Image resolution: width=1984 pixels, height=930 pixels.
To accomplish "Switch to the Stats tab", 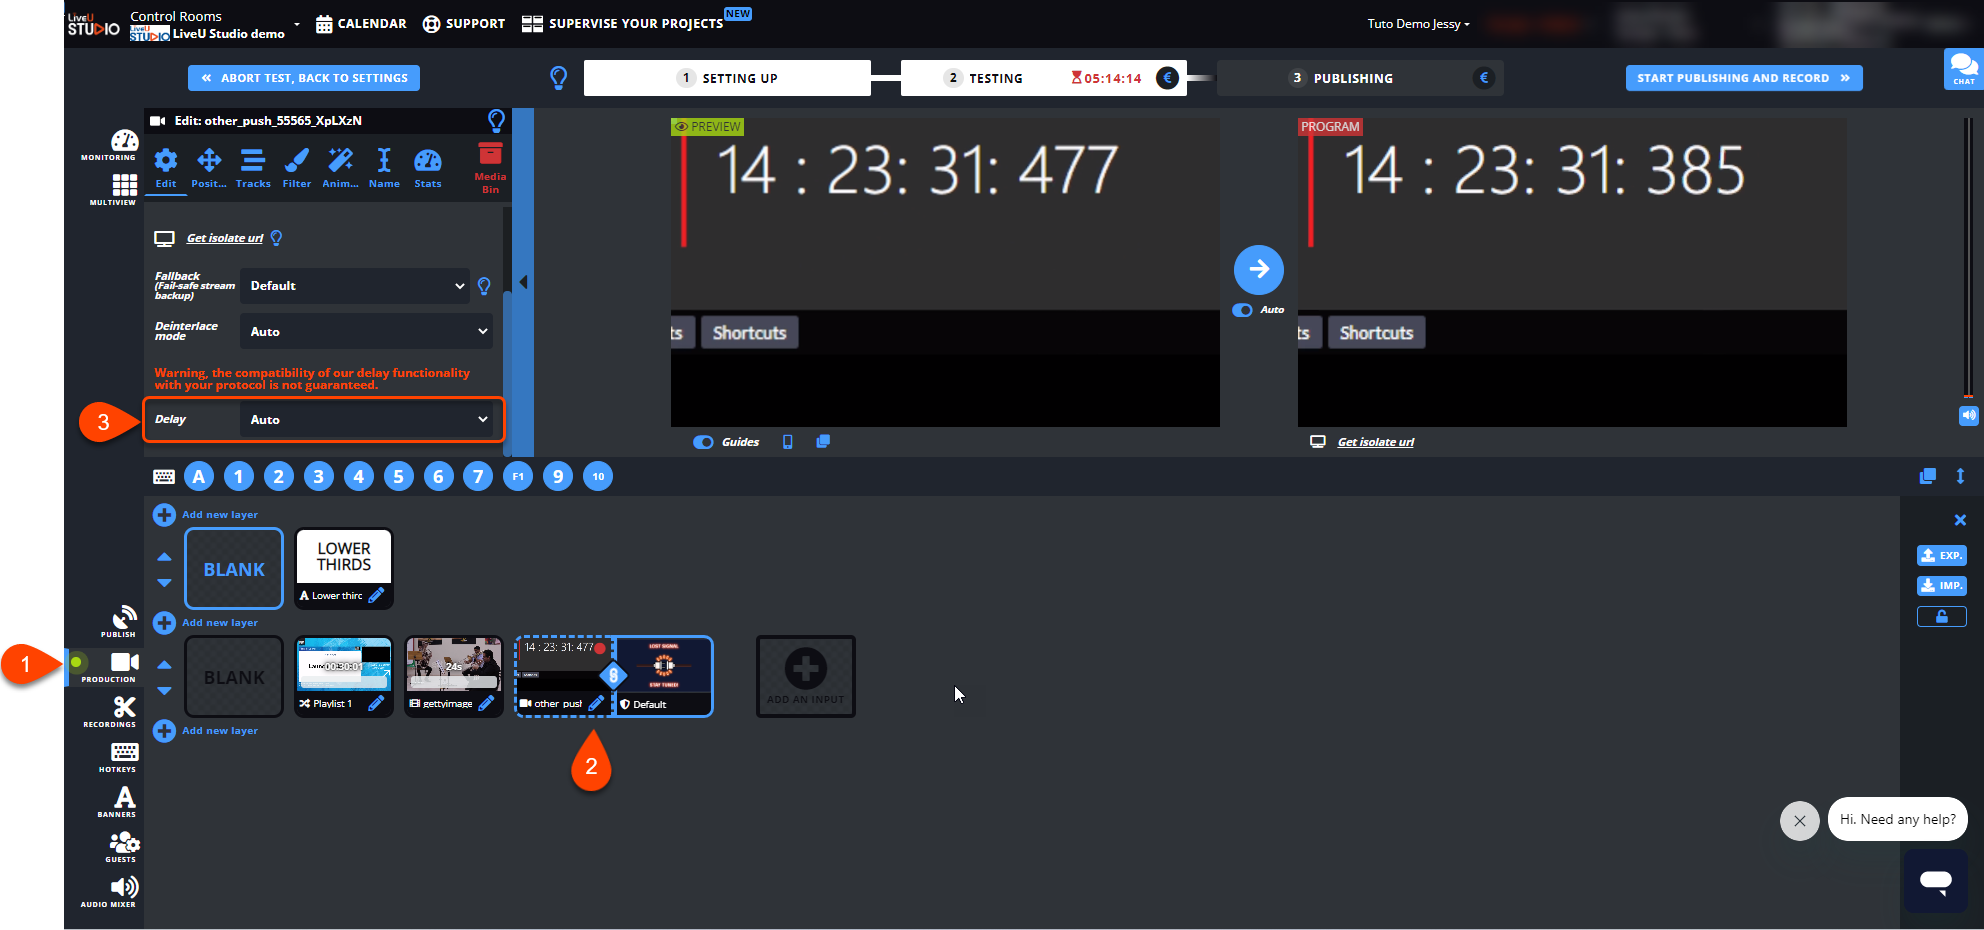I will pyautogui.click(x=428, y=168).
